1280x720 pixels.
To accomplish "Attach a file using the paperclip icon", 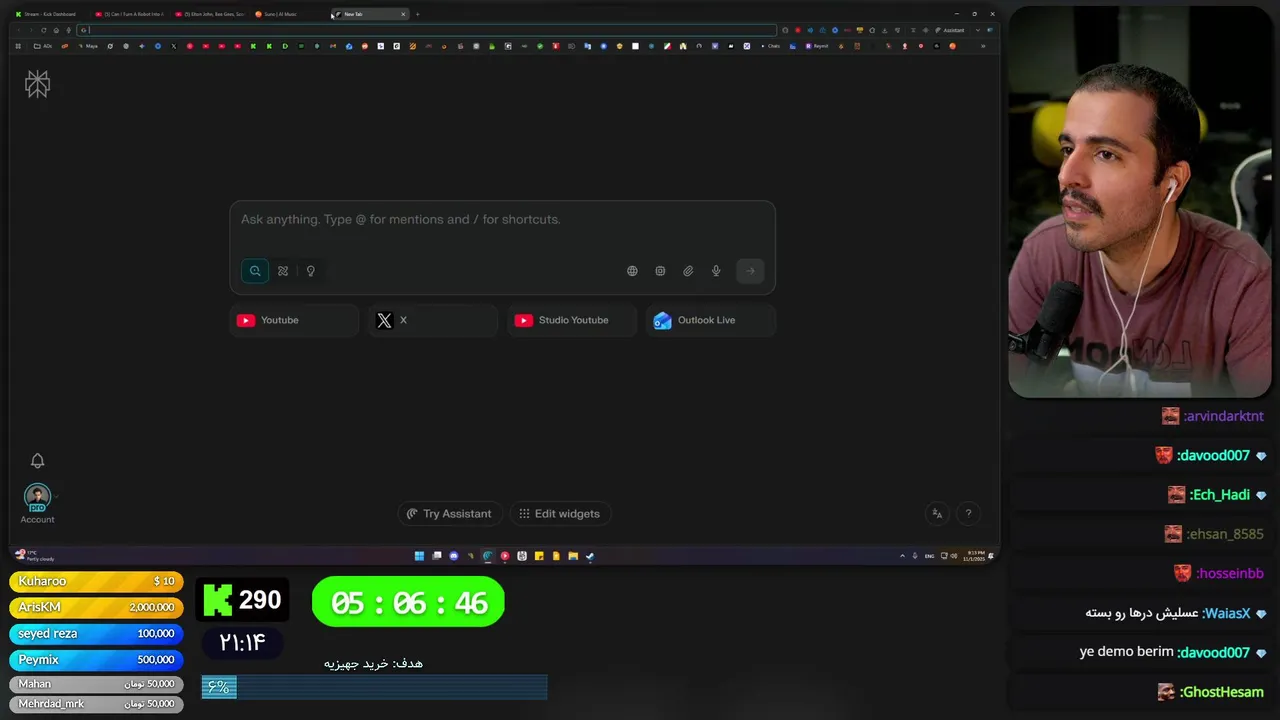I will tap(688, 271).
